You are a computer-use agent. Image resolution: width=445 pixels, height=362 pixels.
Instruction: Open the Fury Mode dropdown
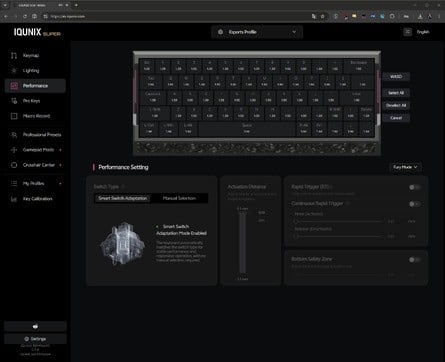click(405, 167)
